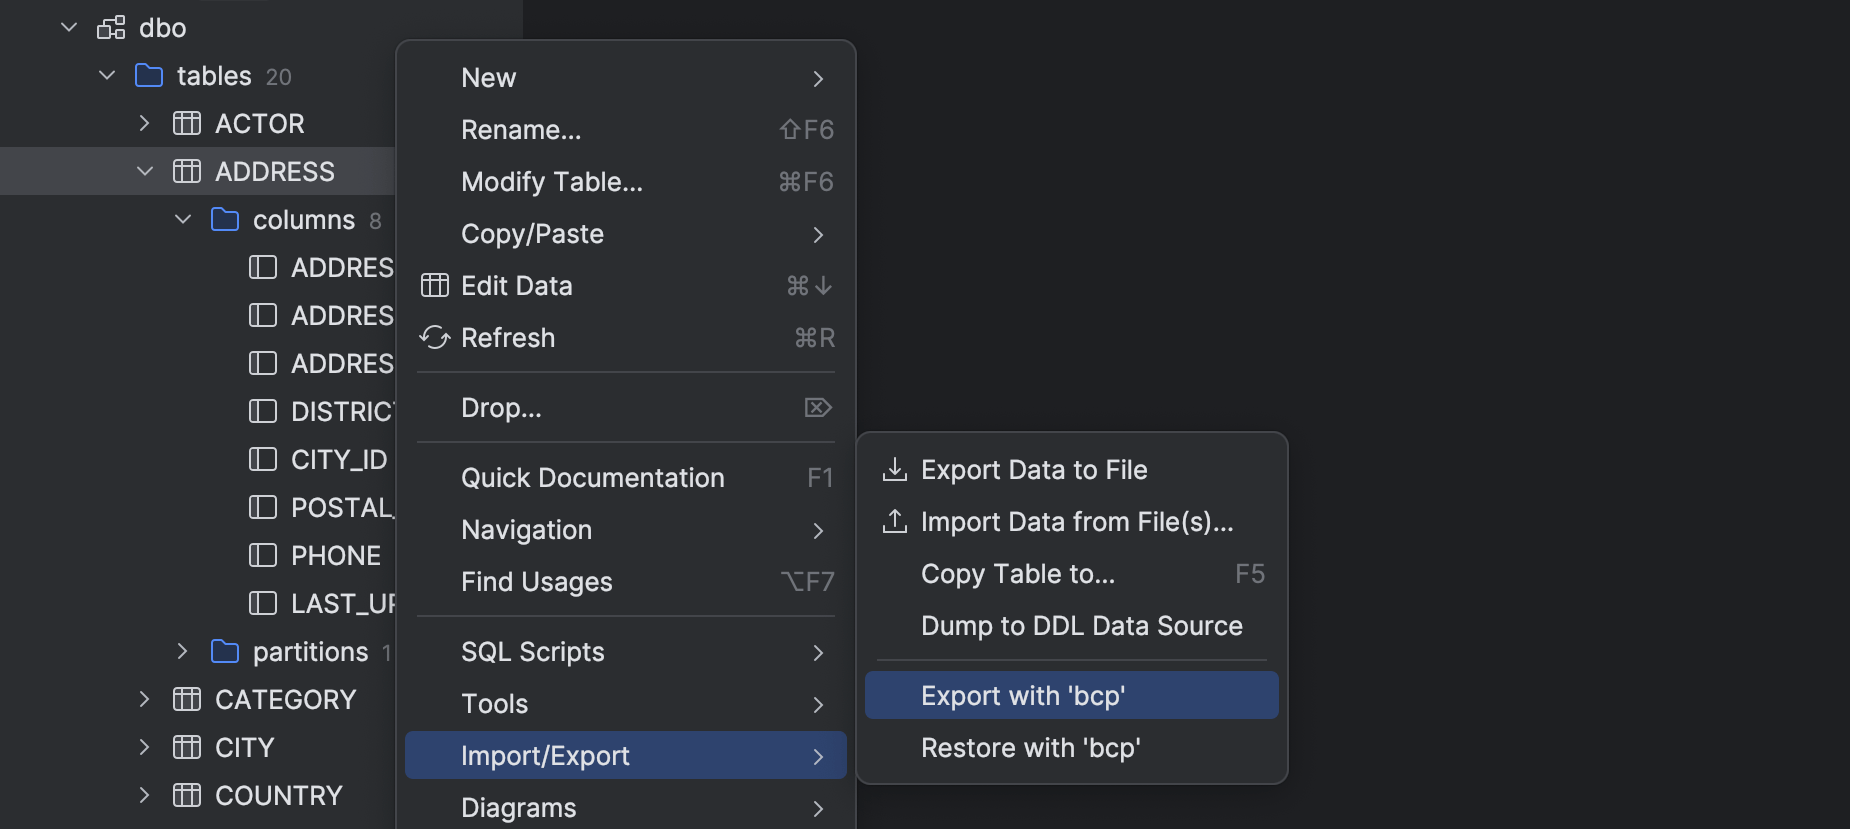The height and width of the screenshot is (829, 1850).
Task: Select the CATEGORY table in tree
Action: 285,700
